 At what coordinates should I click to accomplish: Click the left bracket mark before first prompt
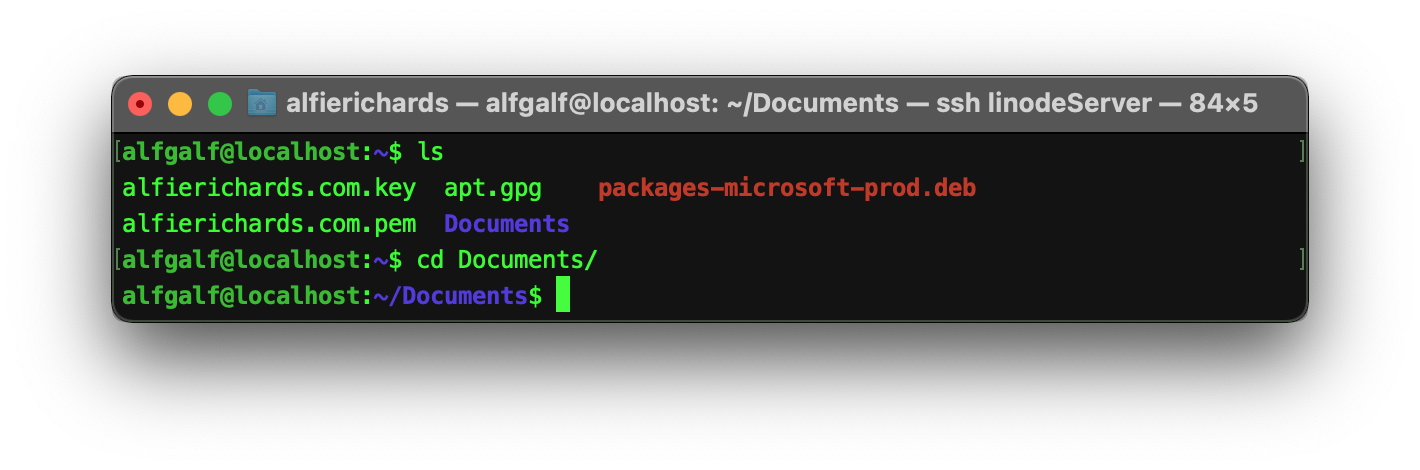click(118, 152)
